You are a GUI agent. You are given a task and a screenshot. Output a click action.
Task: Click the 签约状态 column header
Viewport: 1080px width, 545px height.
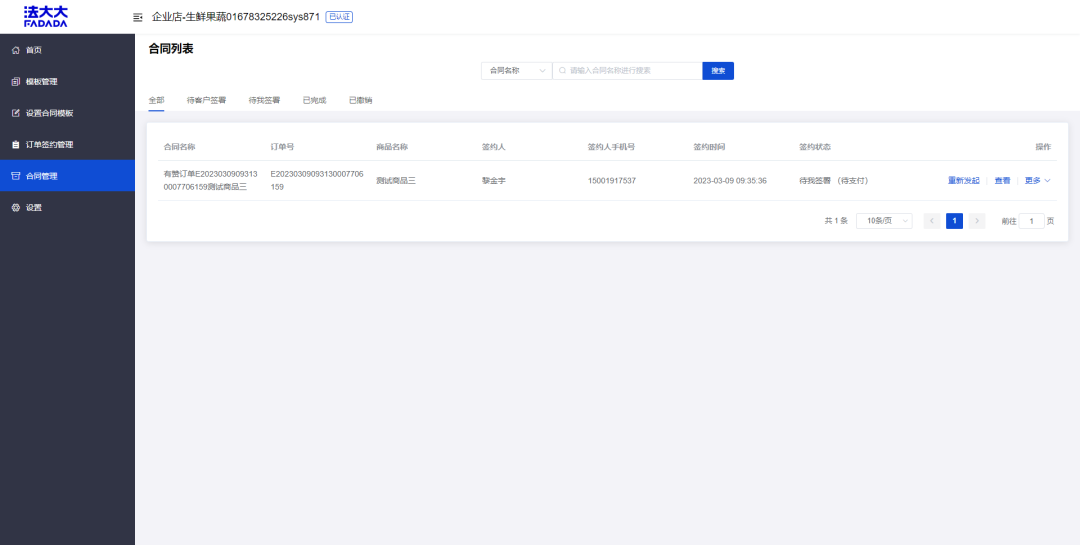click(x=815, y=147)
